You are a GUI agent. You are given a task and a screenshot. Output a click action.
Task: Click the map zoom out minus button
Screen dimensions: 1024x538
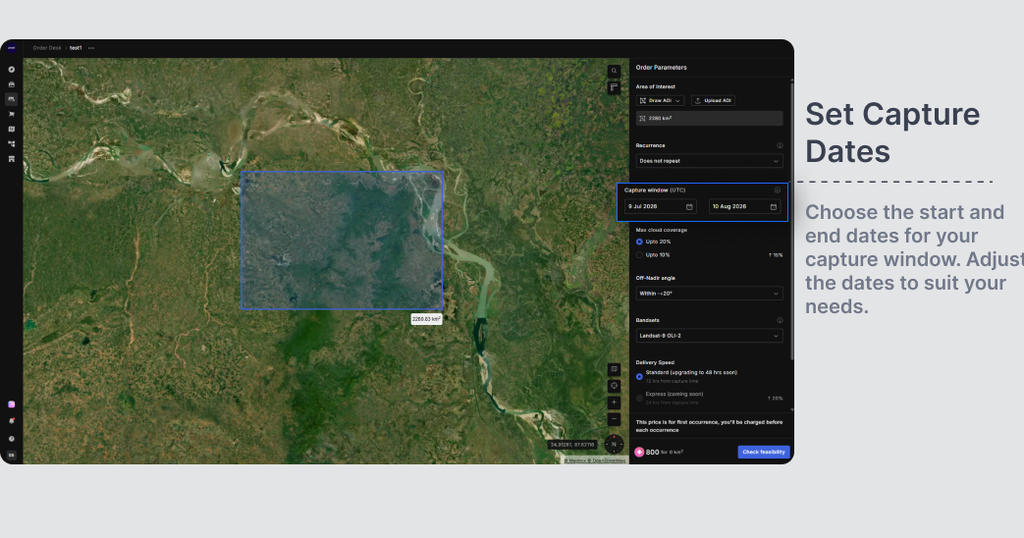tap(614, 419)
